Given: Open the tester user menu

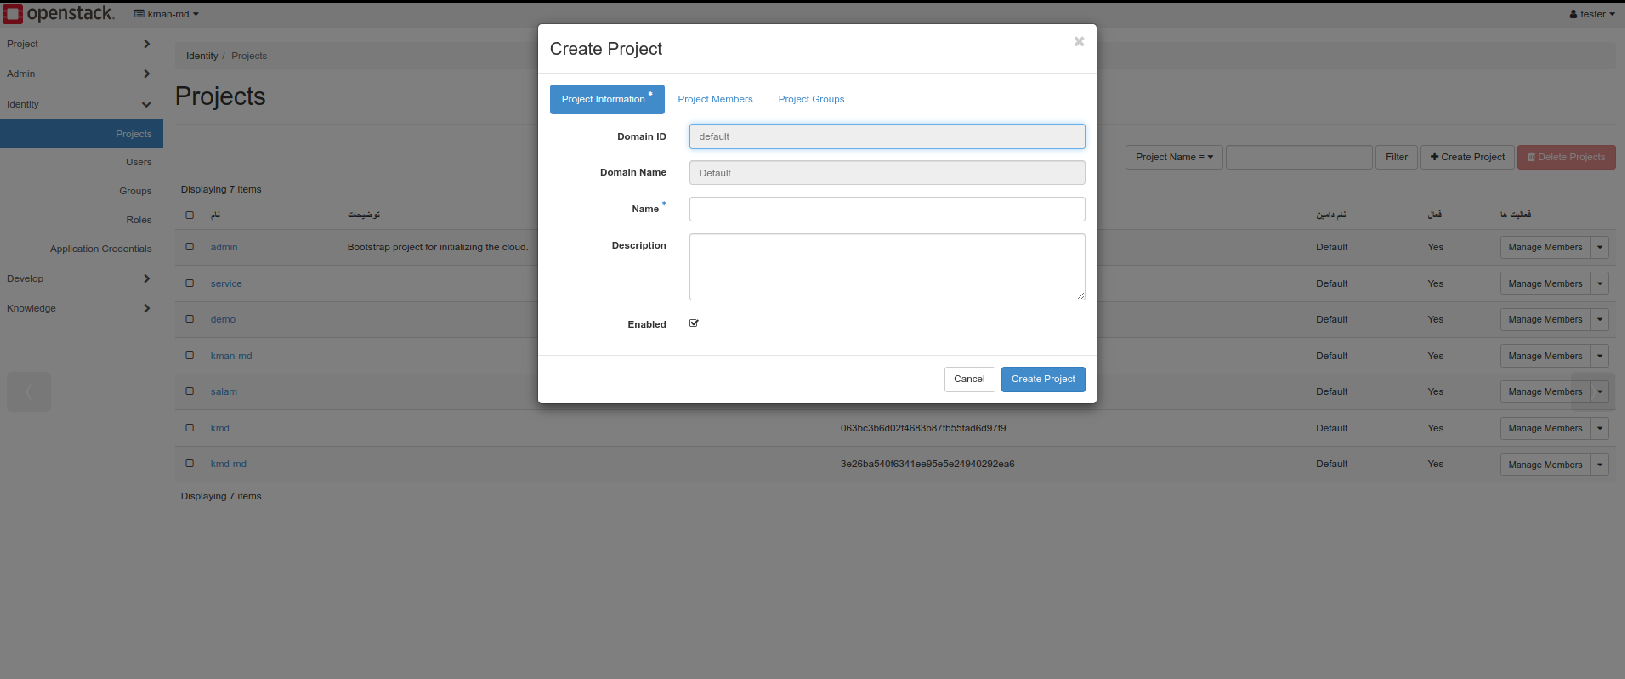Looking at the screenshot, I should pyautogui.click(x=1592, y=14).
